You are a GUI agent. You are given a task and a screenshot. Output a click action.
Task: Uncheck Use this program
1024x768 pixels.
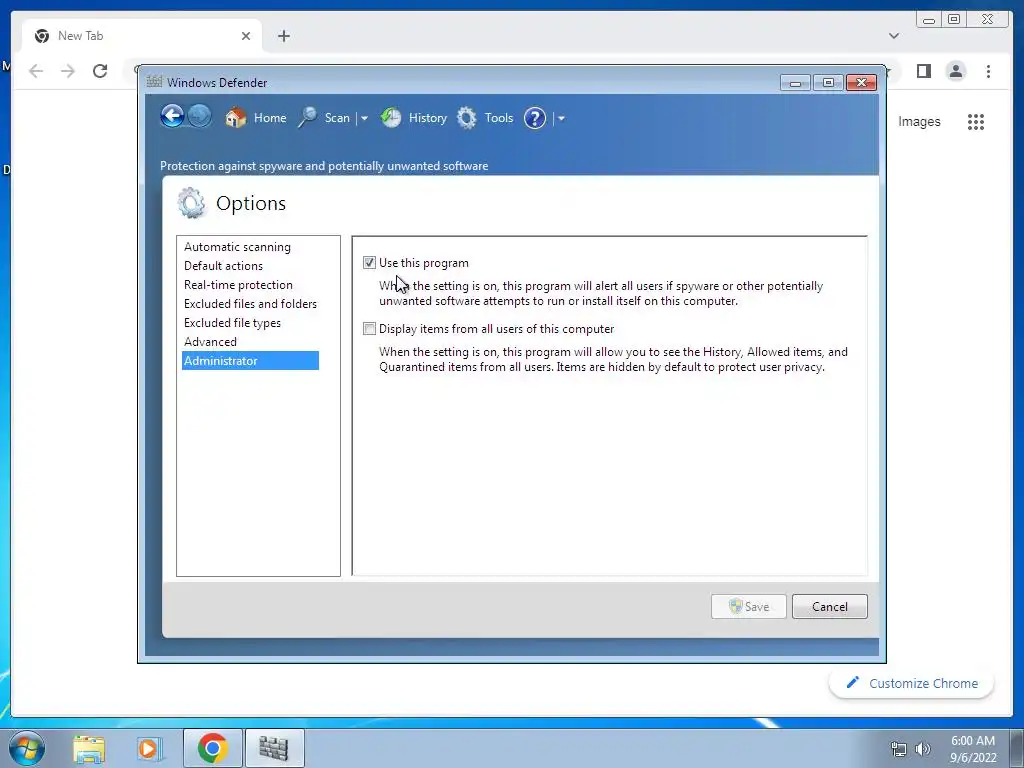(x=370, y=263)
